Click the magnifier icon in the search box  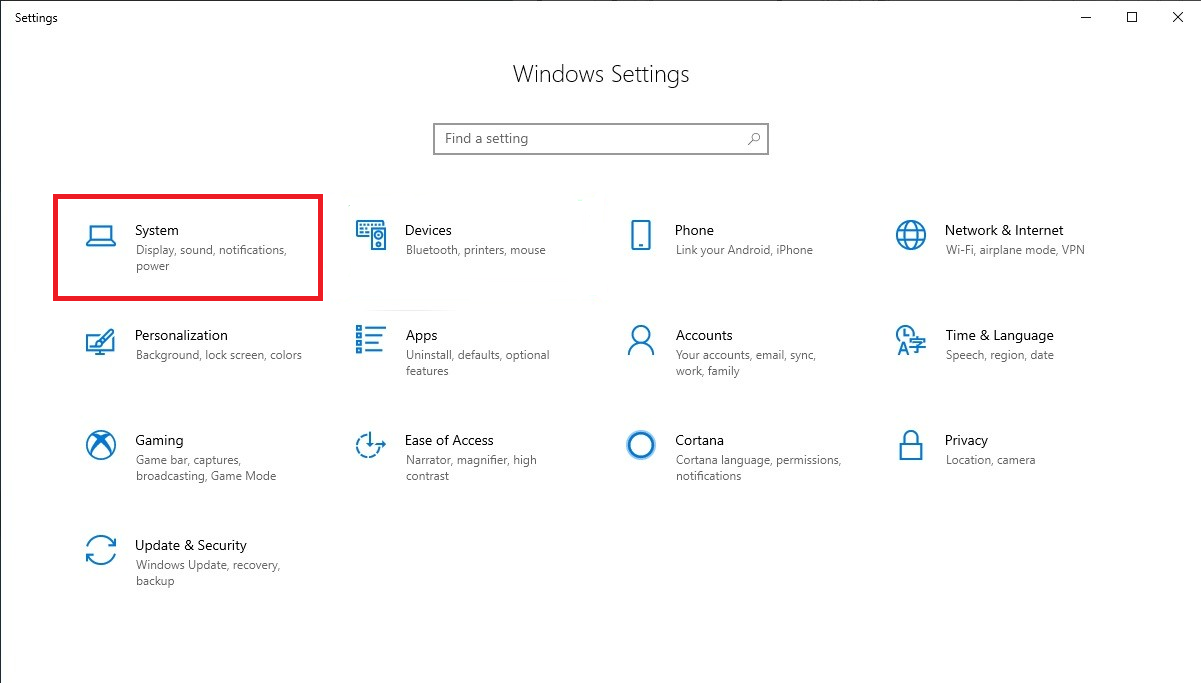[x=754, y=139]
